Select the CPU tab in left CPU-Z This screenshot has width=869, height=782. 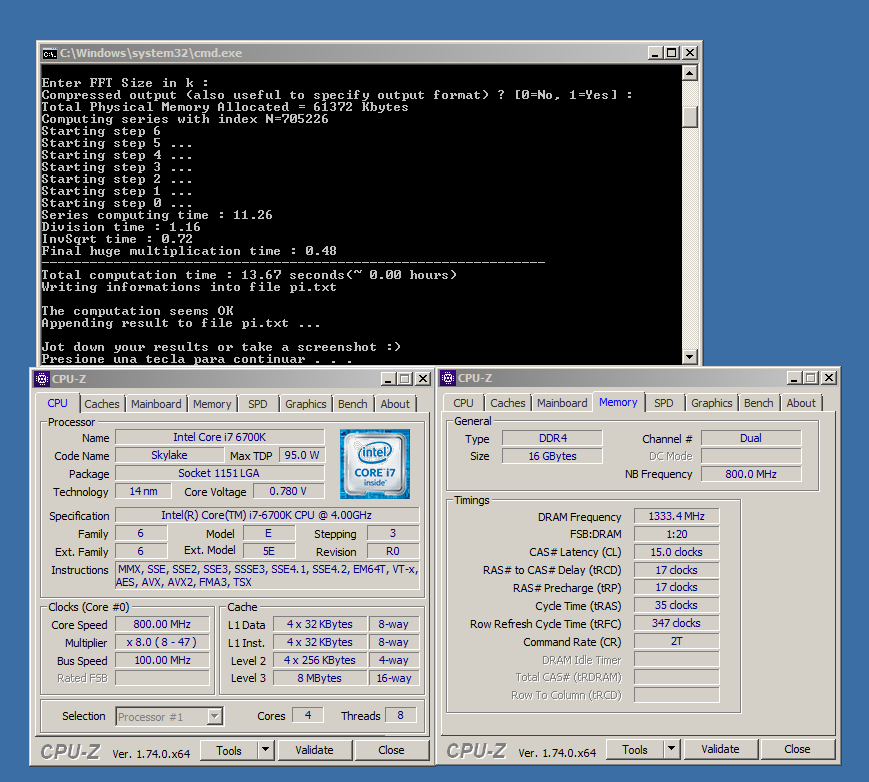pyautogui.click(x=58, y=403)
